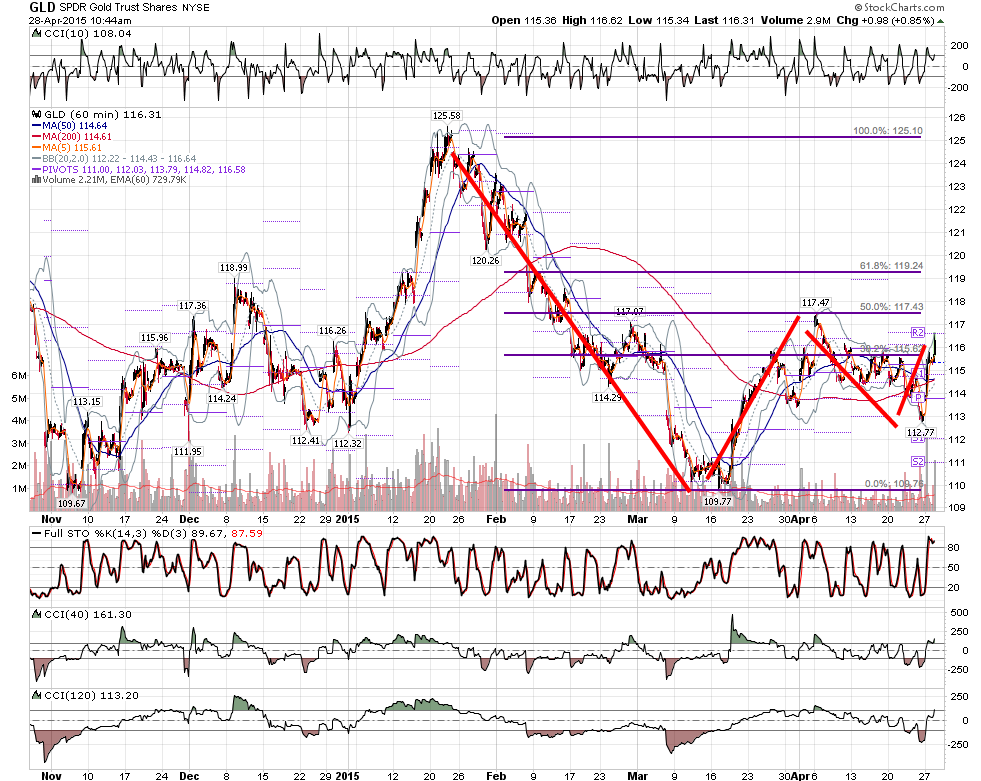Image resolution: width=981 pixels, height=781 pixels.
Task: Click the 125.58 peak price label
Action: pos(446,115)
